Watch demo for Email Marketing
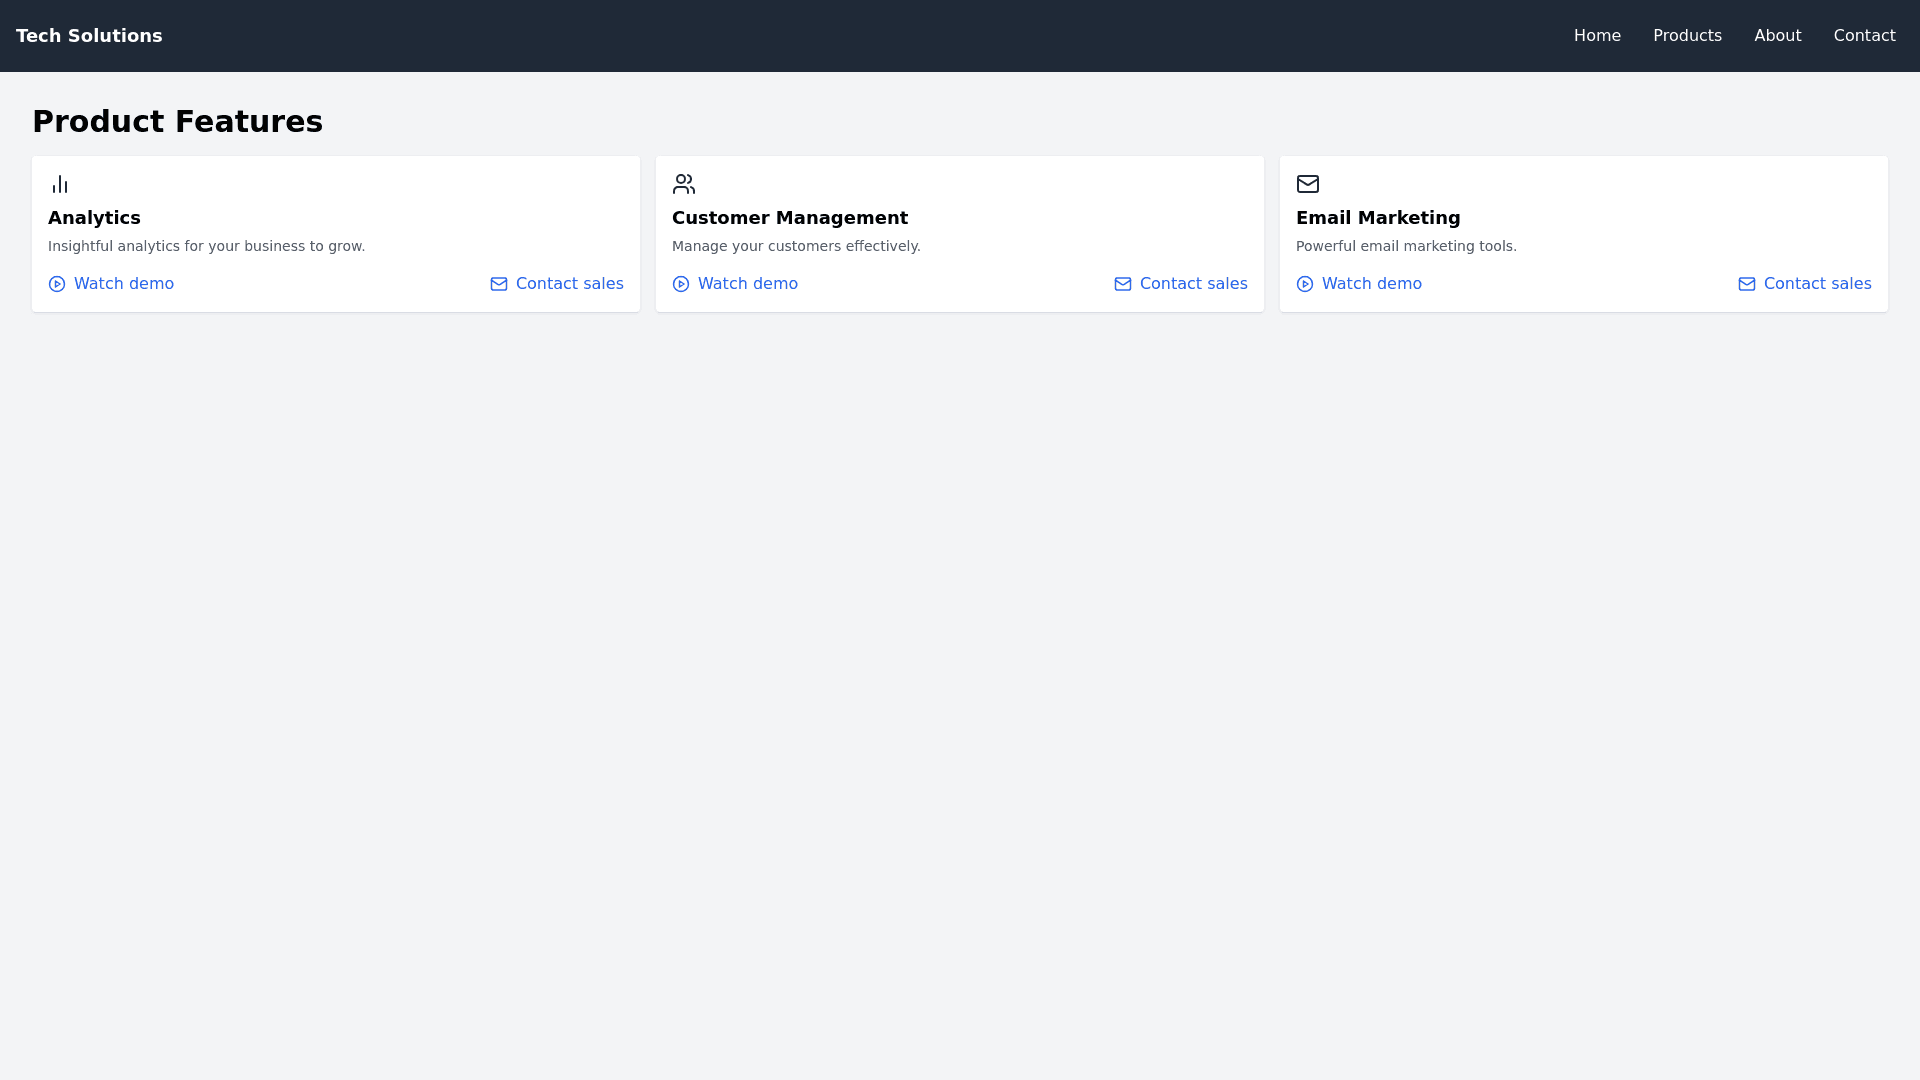The width and height of the screenshot is (1920, 1080). (x=1371, y=284)
